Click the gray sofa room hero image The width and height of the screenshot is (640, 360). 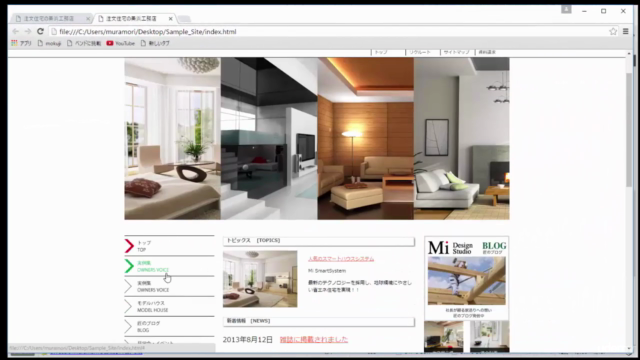tap(462, 138)
